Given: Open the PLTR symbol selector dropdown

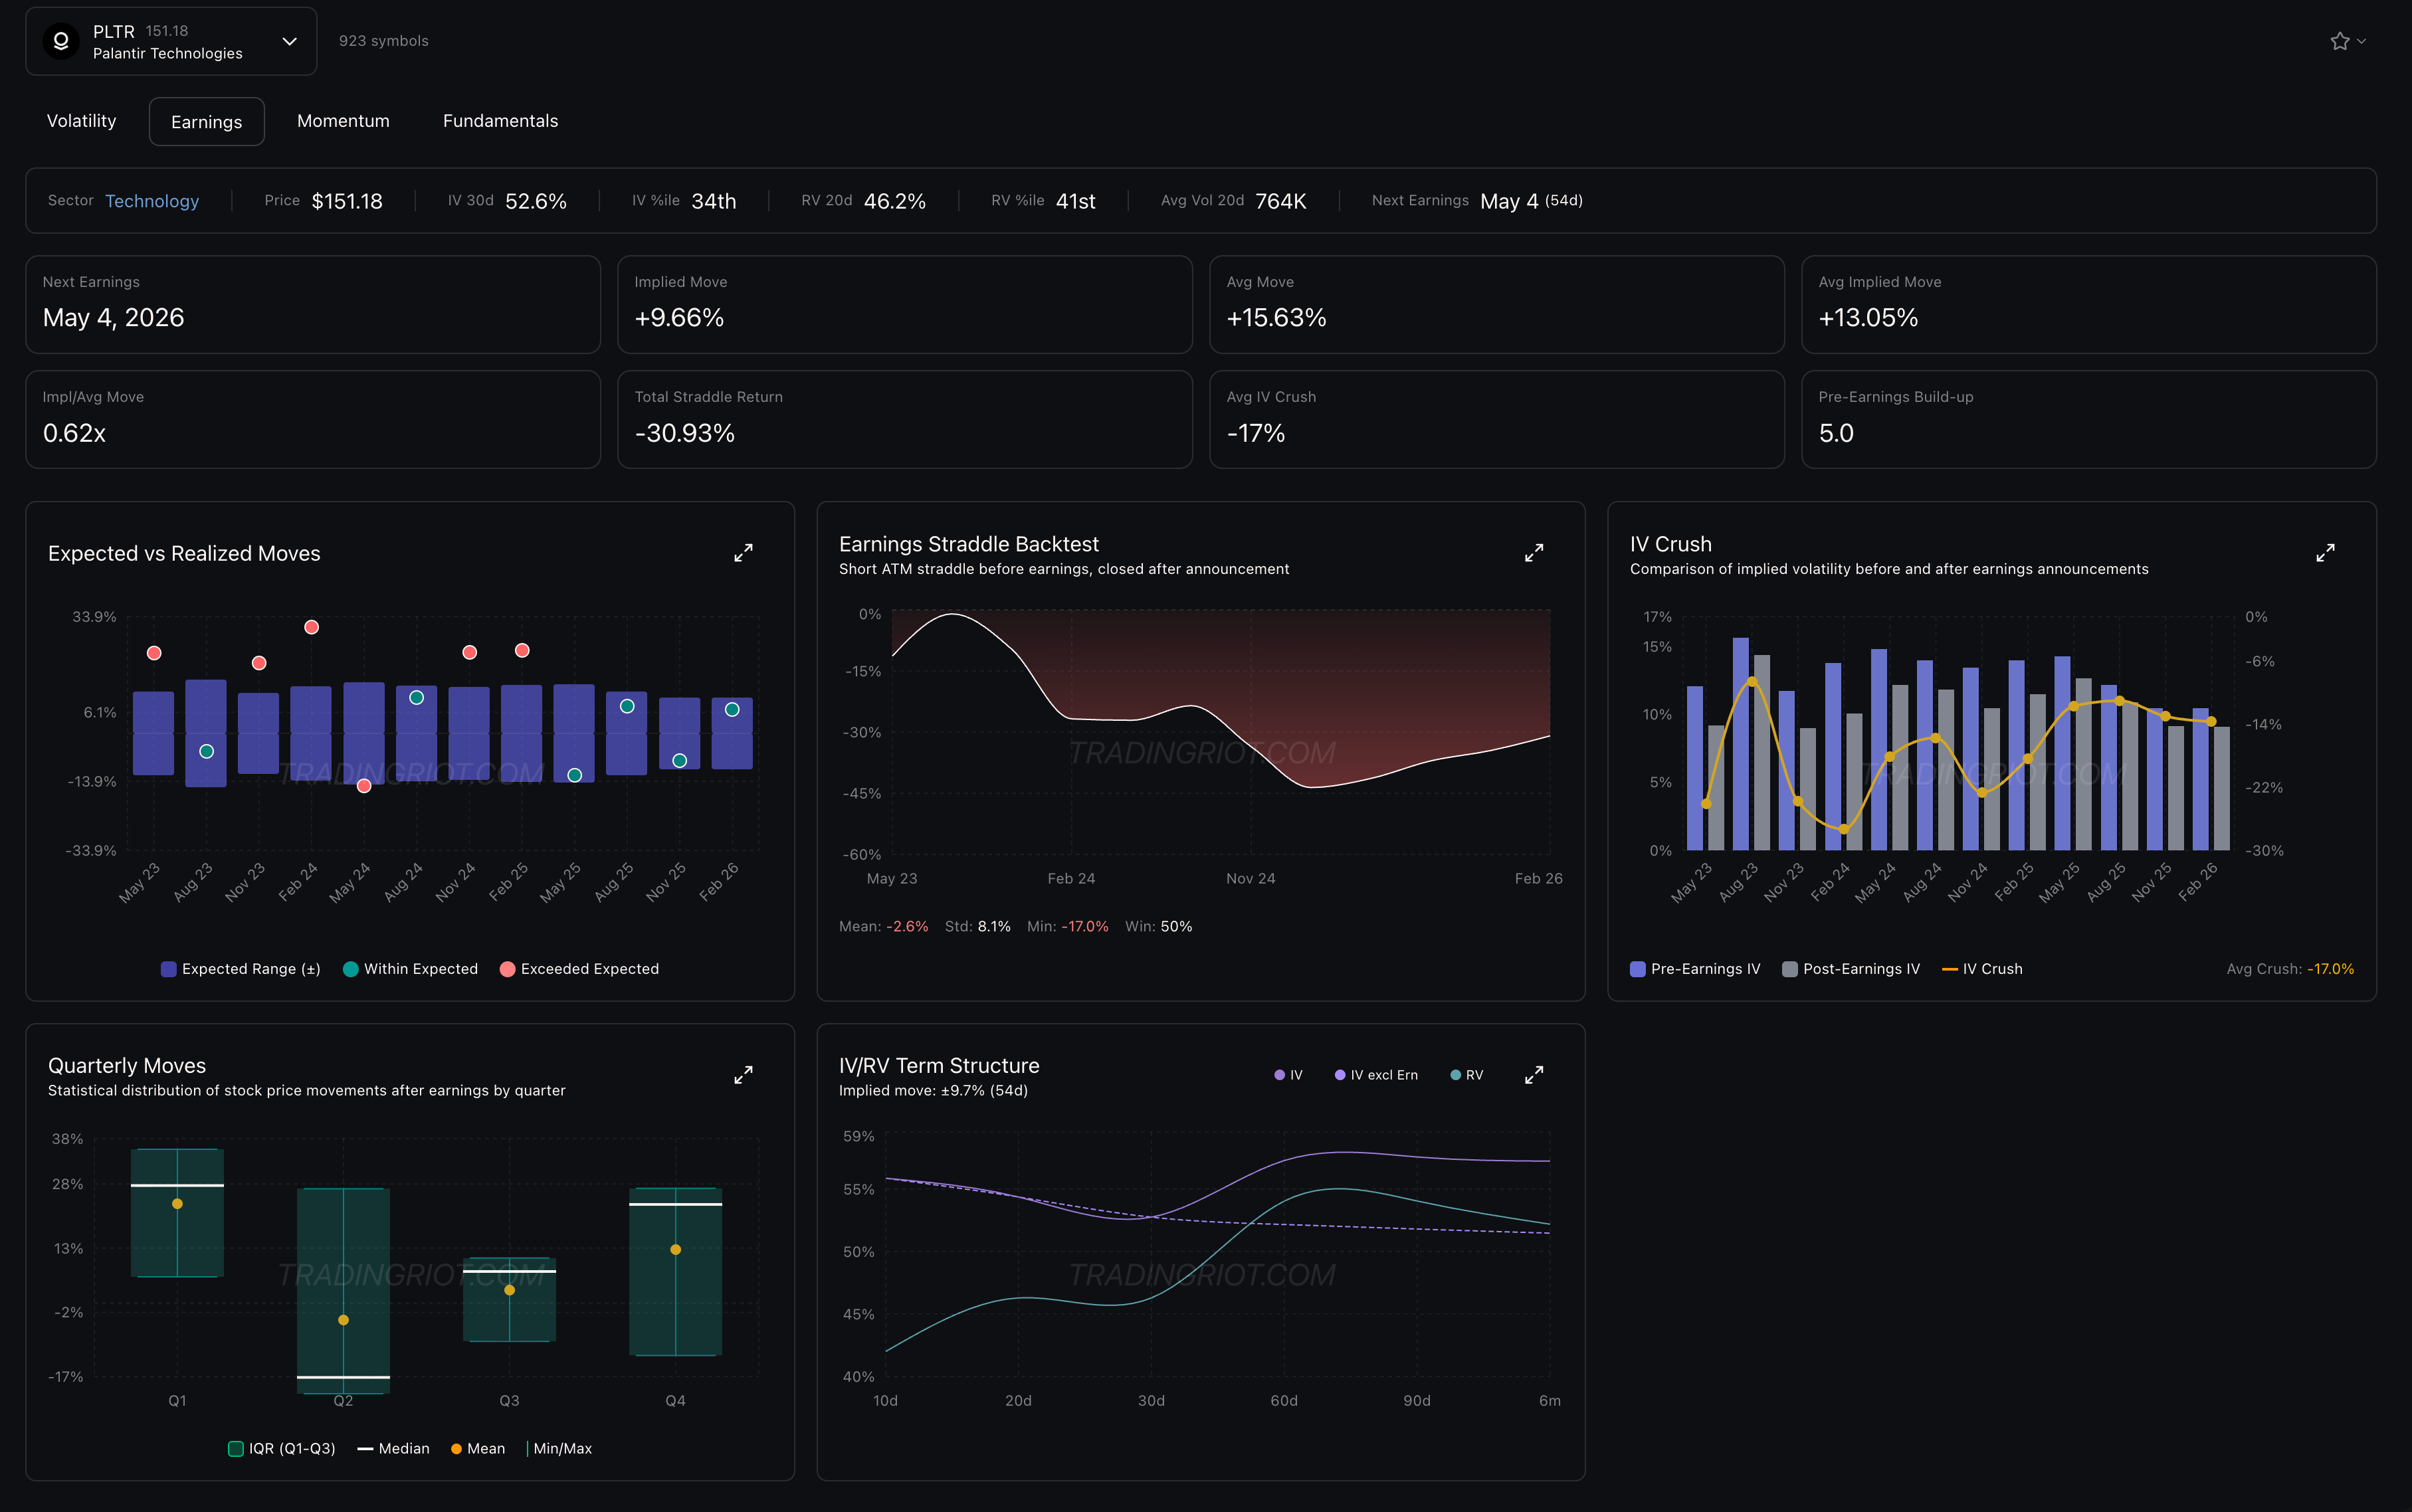Looking at the screenshot, I should pyautogui.click(x=289, y=41).
